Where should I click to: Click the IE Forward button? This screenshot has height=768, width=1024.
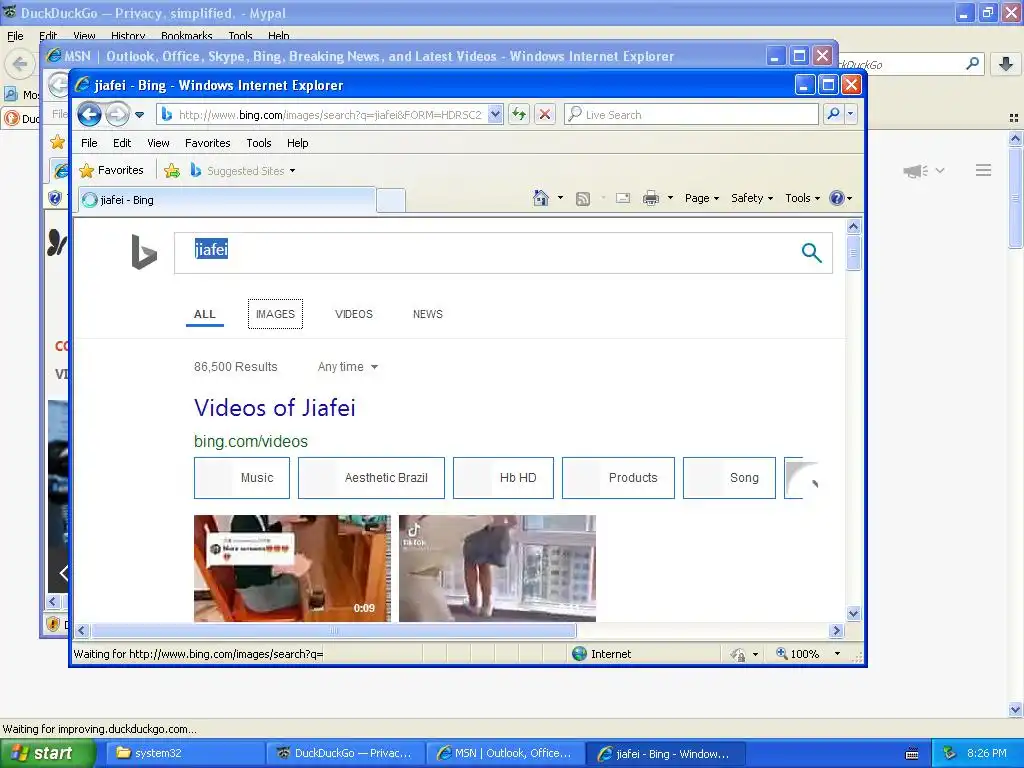pyautogui.click(x=117, y=115)
